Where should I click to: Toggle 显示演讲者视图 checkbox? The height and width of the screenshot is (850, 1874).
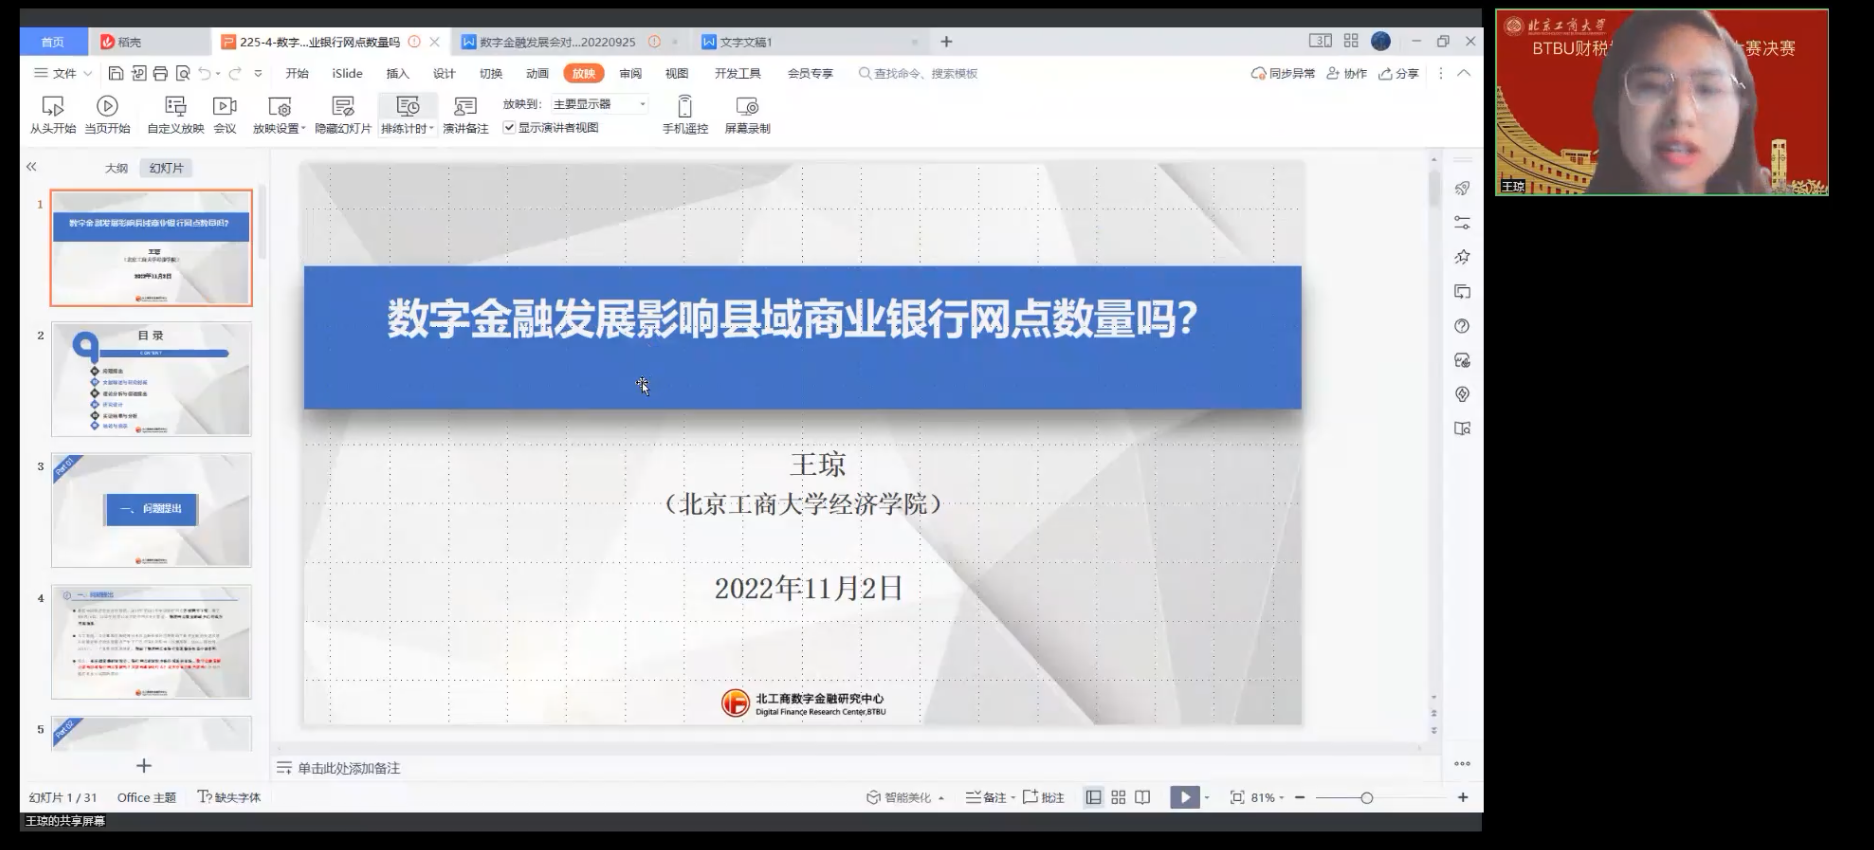(509, 128)
